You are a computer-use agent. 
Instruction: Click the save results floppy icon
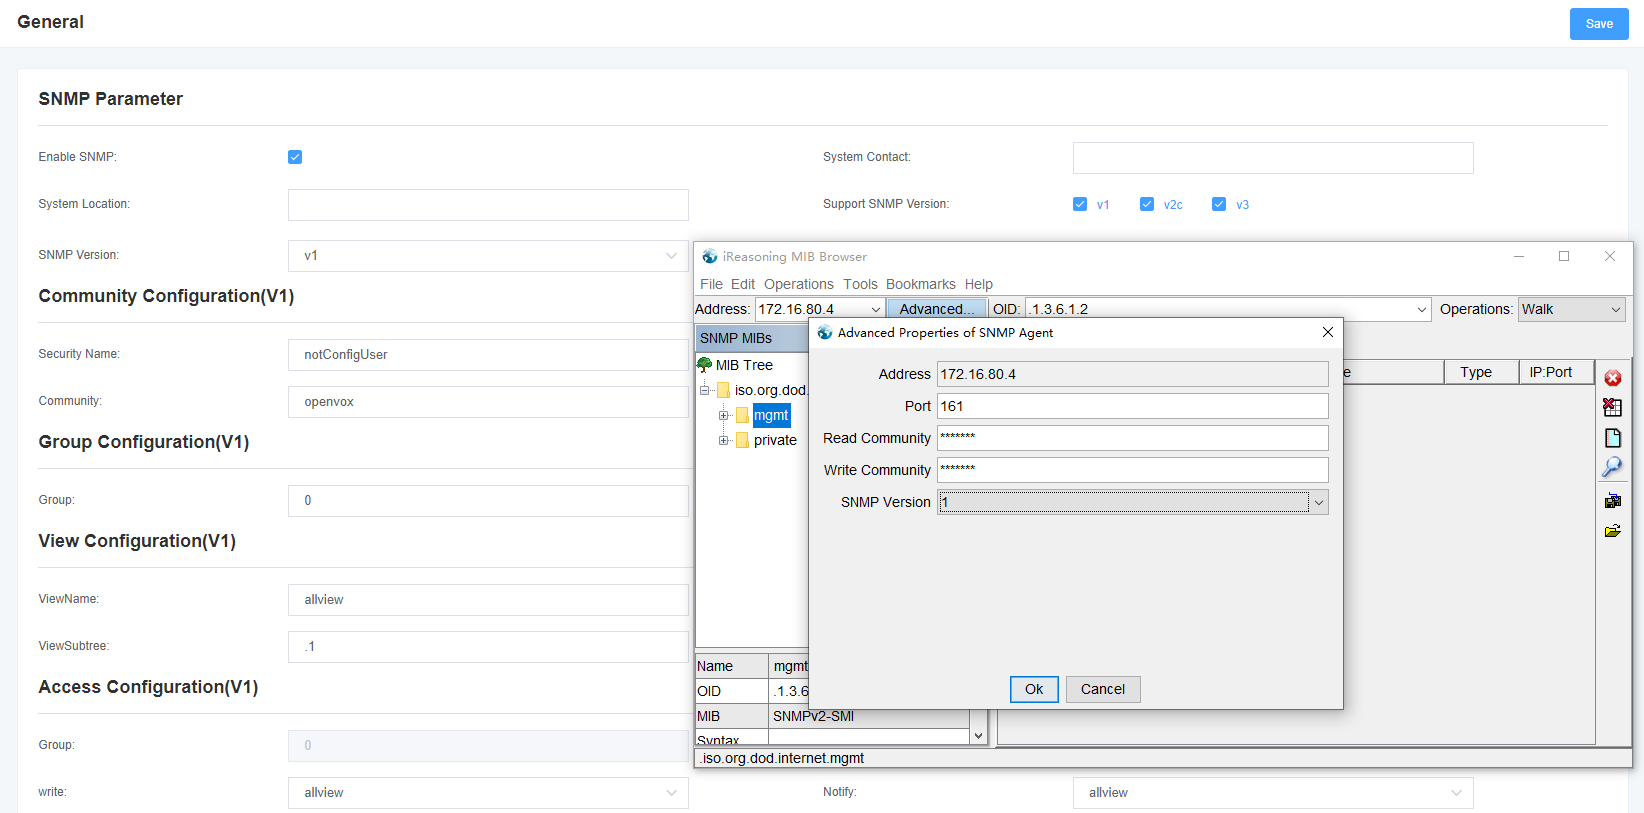point(1613,501)
